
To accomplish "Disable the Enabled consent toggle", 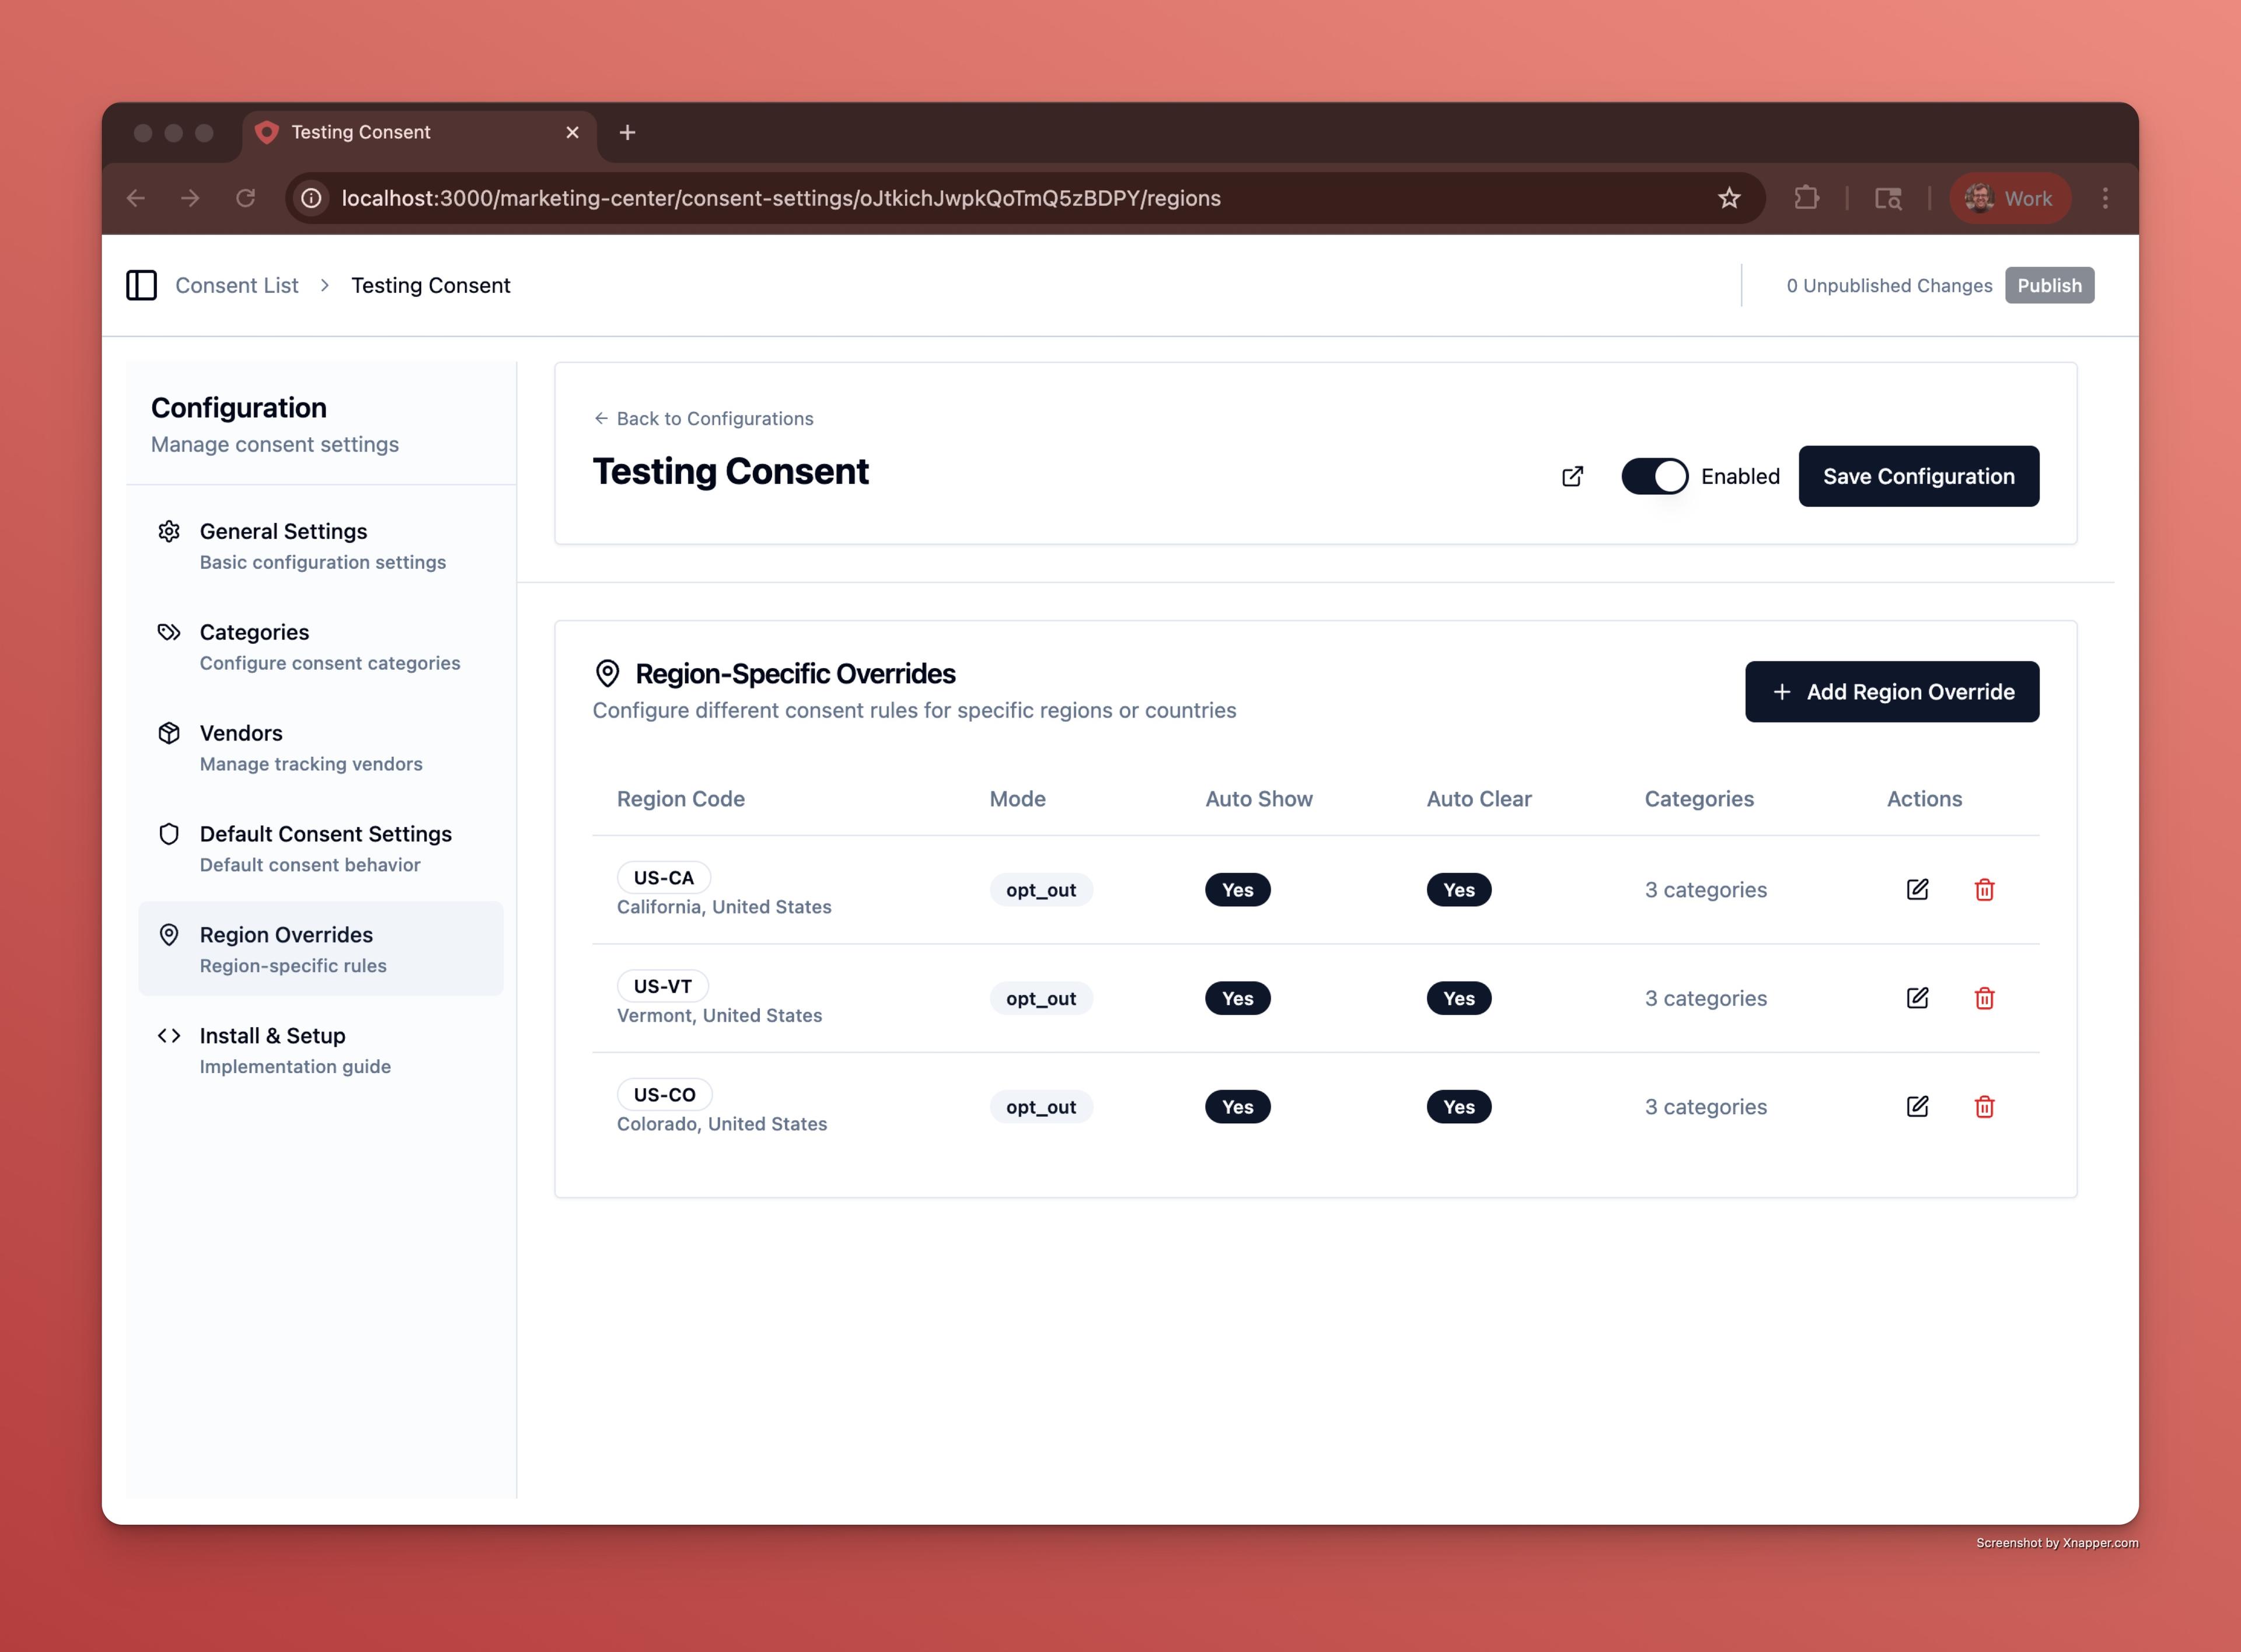I will click(x=1654, y=476).
